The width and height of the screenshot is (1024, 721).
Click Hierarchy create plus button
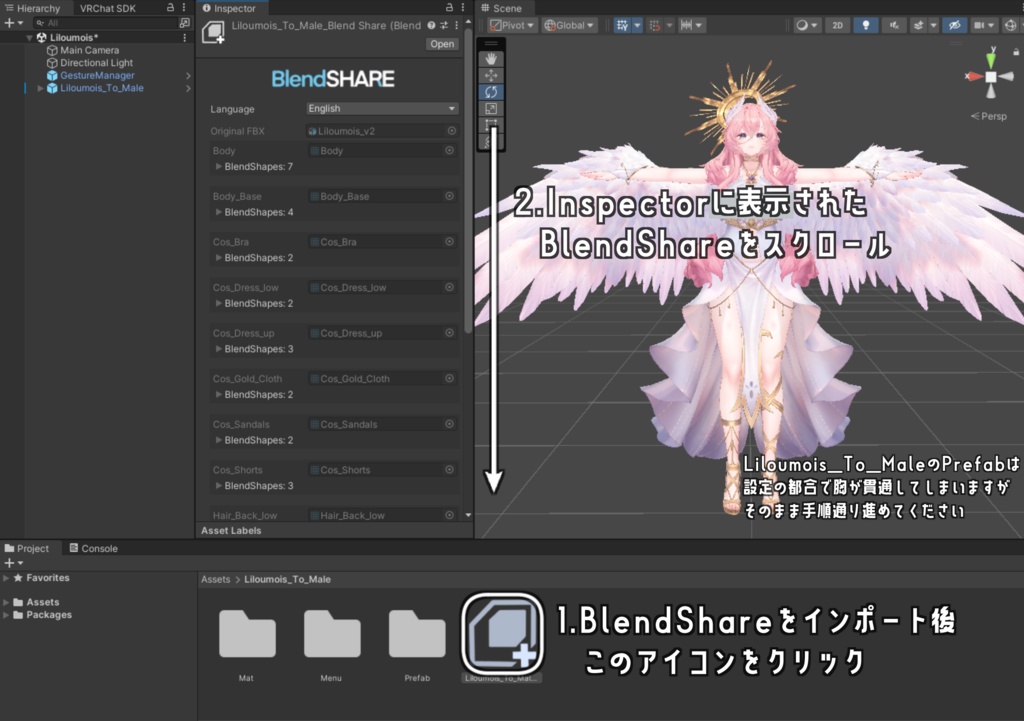[x=13, y=23]
